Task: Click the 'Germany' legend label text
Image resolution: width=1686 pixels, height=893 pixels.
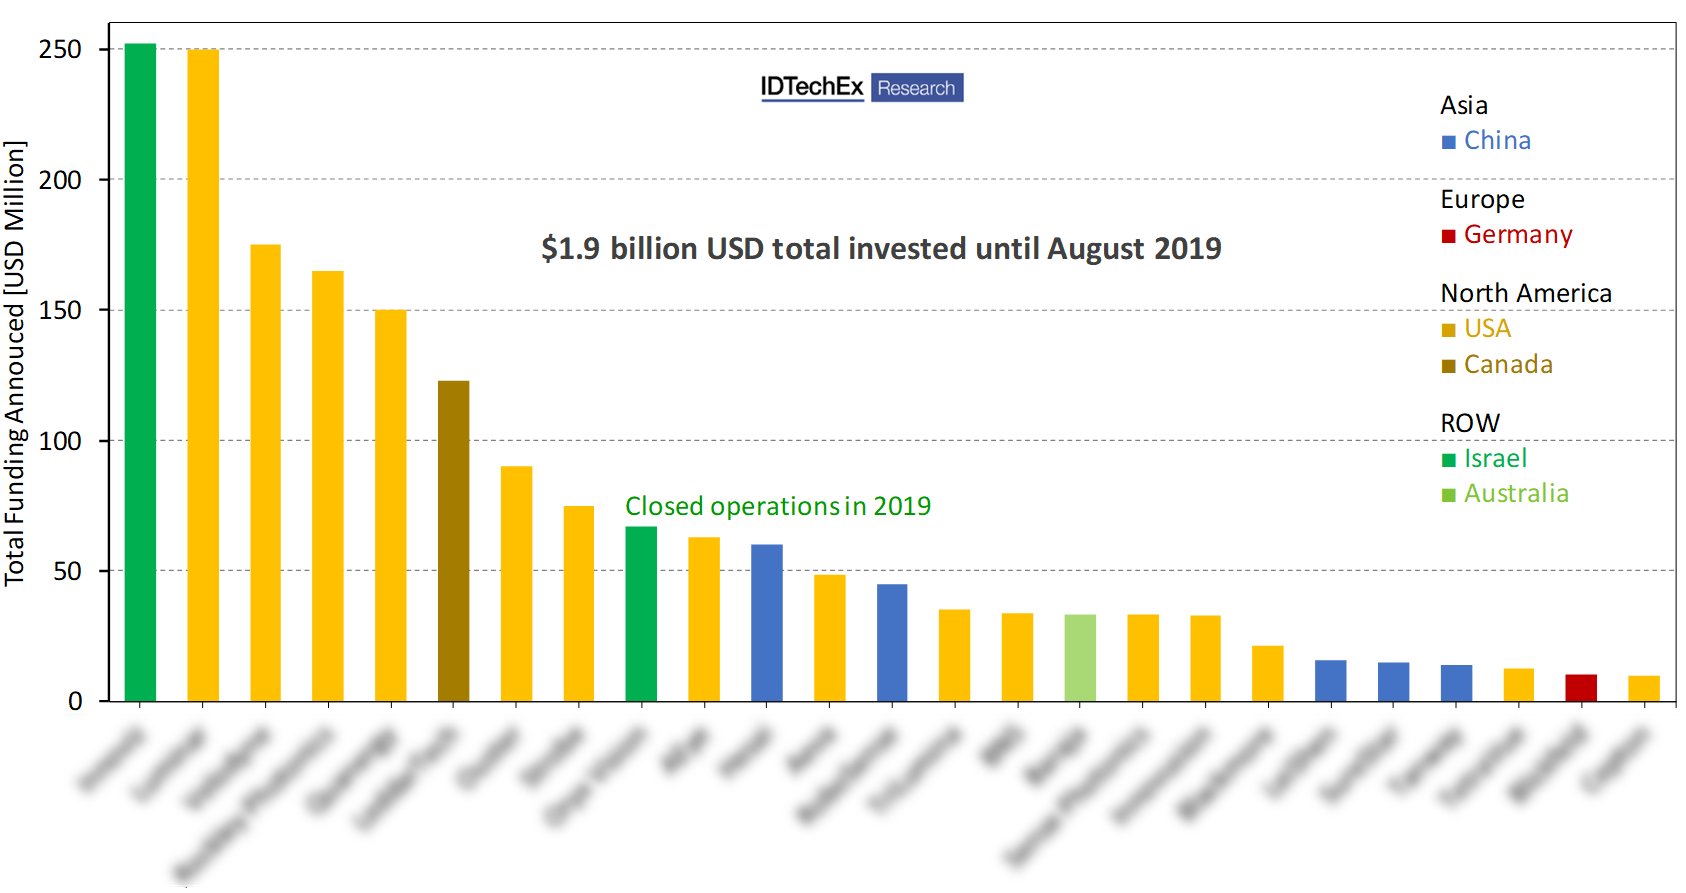Action: coord(1517,235)
